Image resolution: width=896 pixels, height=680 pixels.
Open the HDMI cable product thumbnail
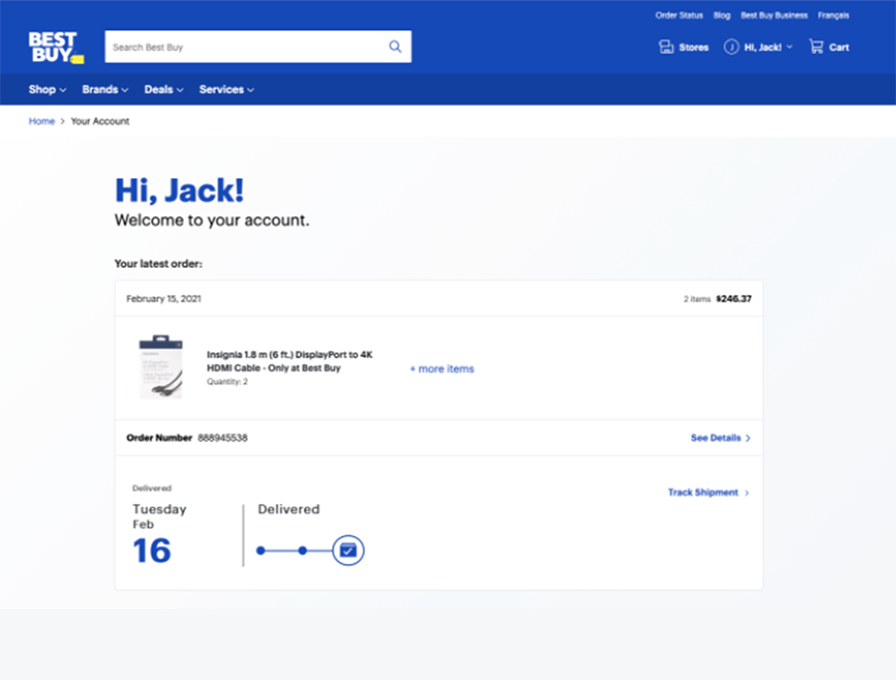[161, 367]
